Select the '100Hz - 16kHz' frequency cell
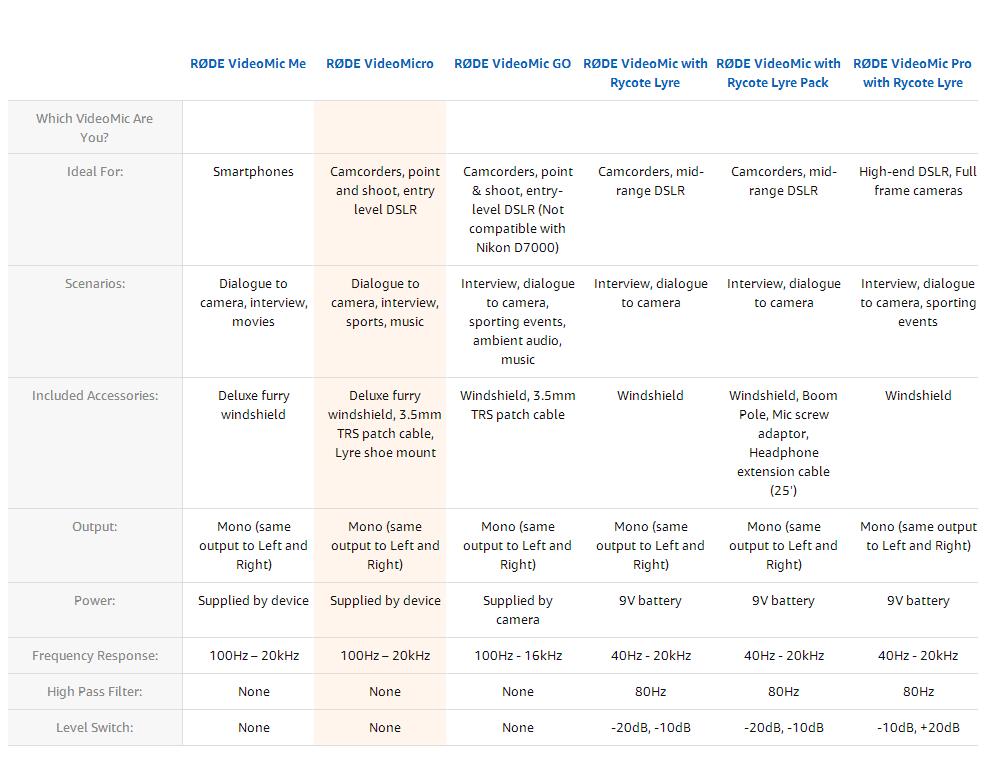The height and width of the screenshot is (776, 999). point(518,656)
